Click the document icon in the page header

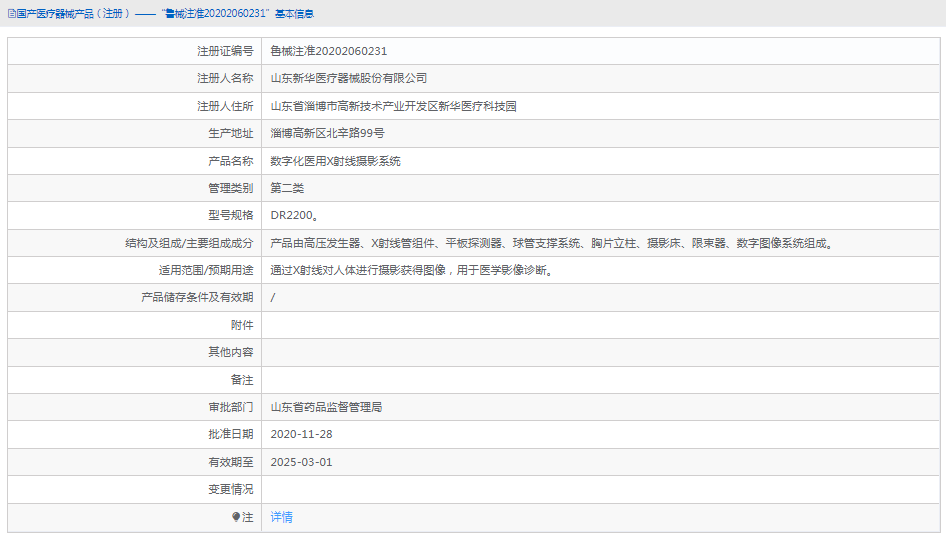tap(11, 13)
